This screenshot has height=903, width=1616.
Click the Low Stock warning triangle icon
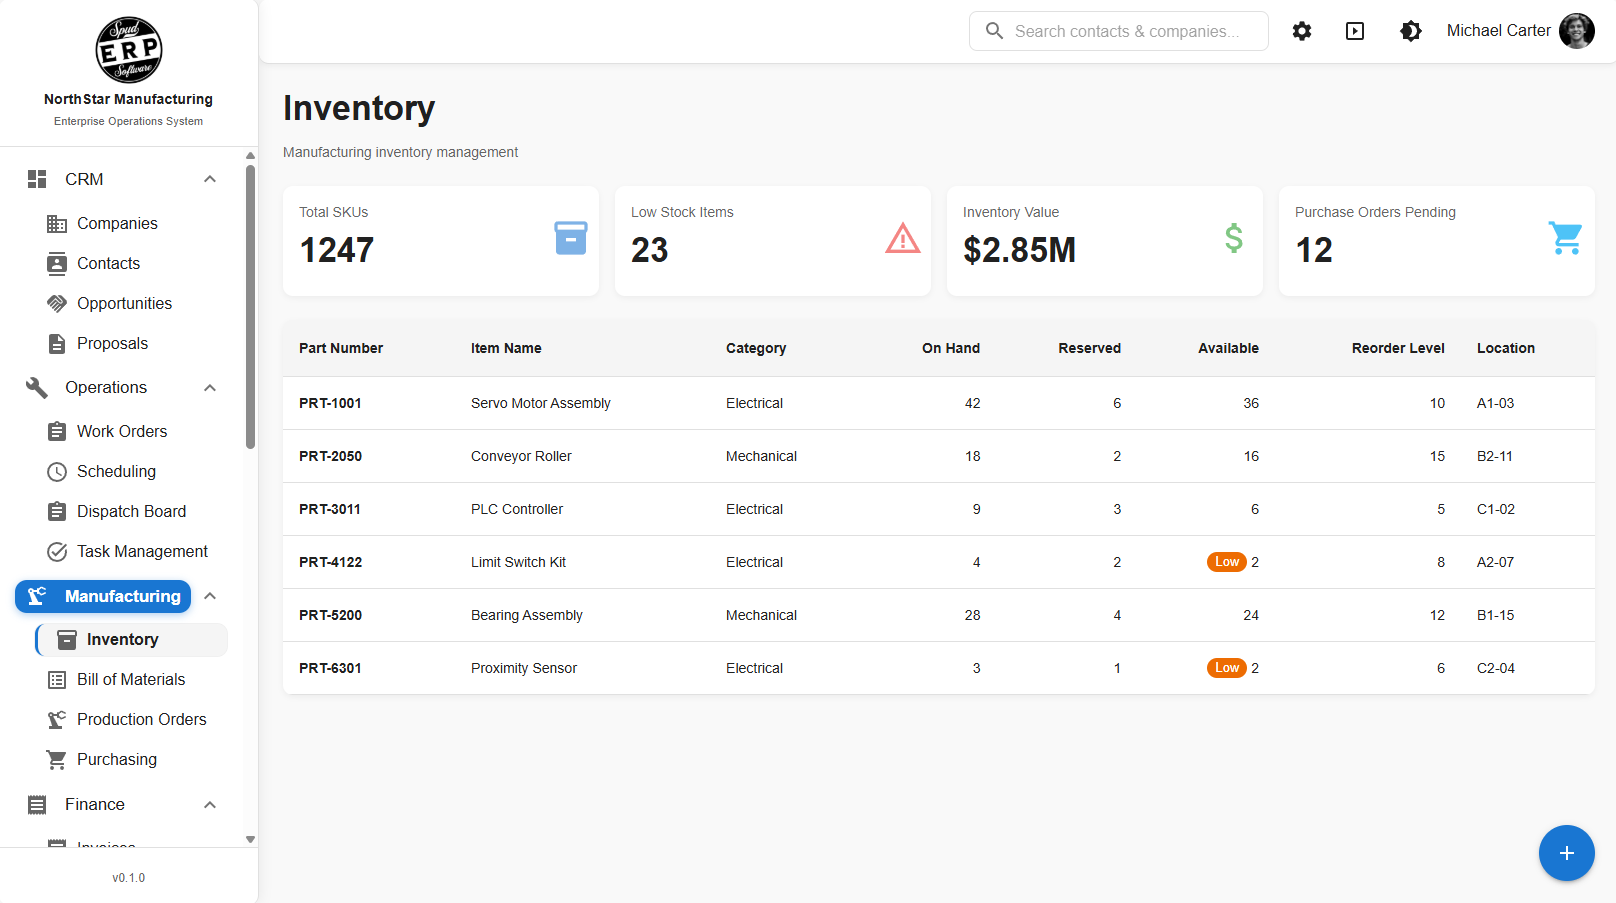point(902,238)
